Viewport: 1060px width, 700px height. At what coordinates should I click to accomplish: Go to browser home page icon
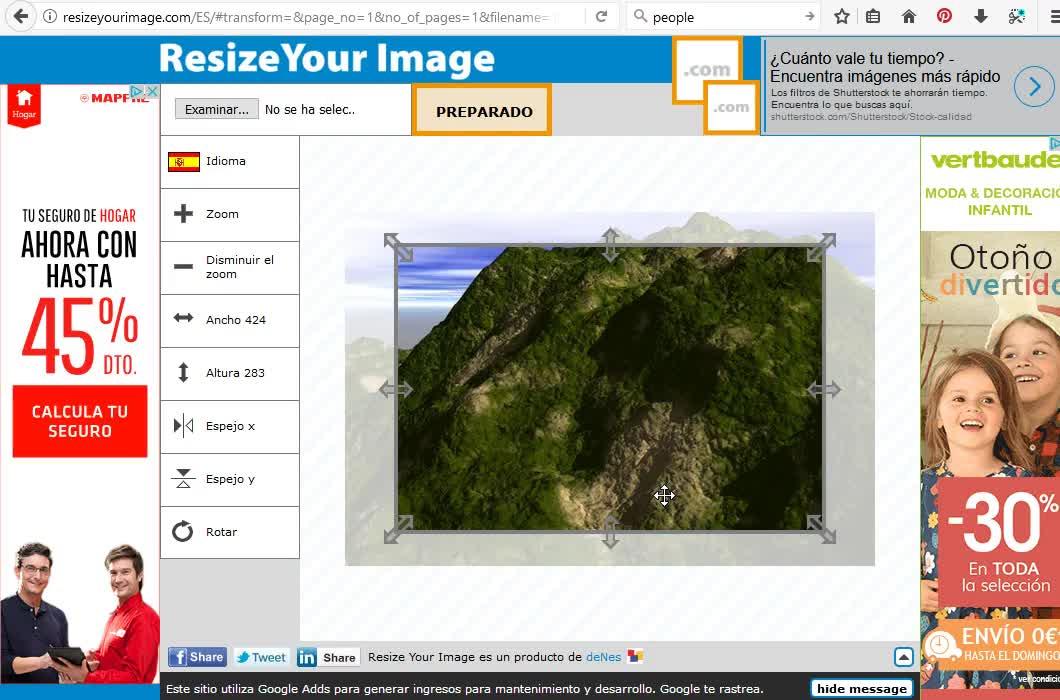coord(909,16)
